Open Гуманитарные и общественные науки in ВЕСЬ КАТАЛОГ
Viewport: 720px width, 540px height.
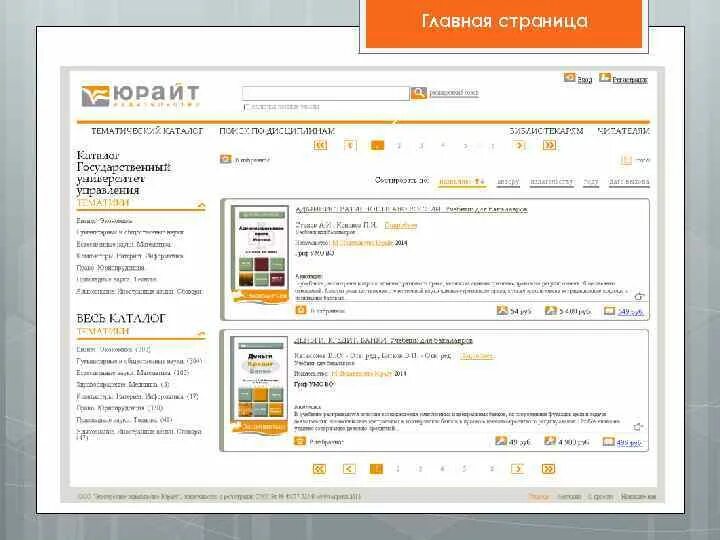[x=139, y=361]
